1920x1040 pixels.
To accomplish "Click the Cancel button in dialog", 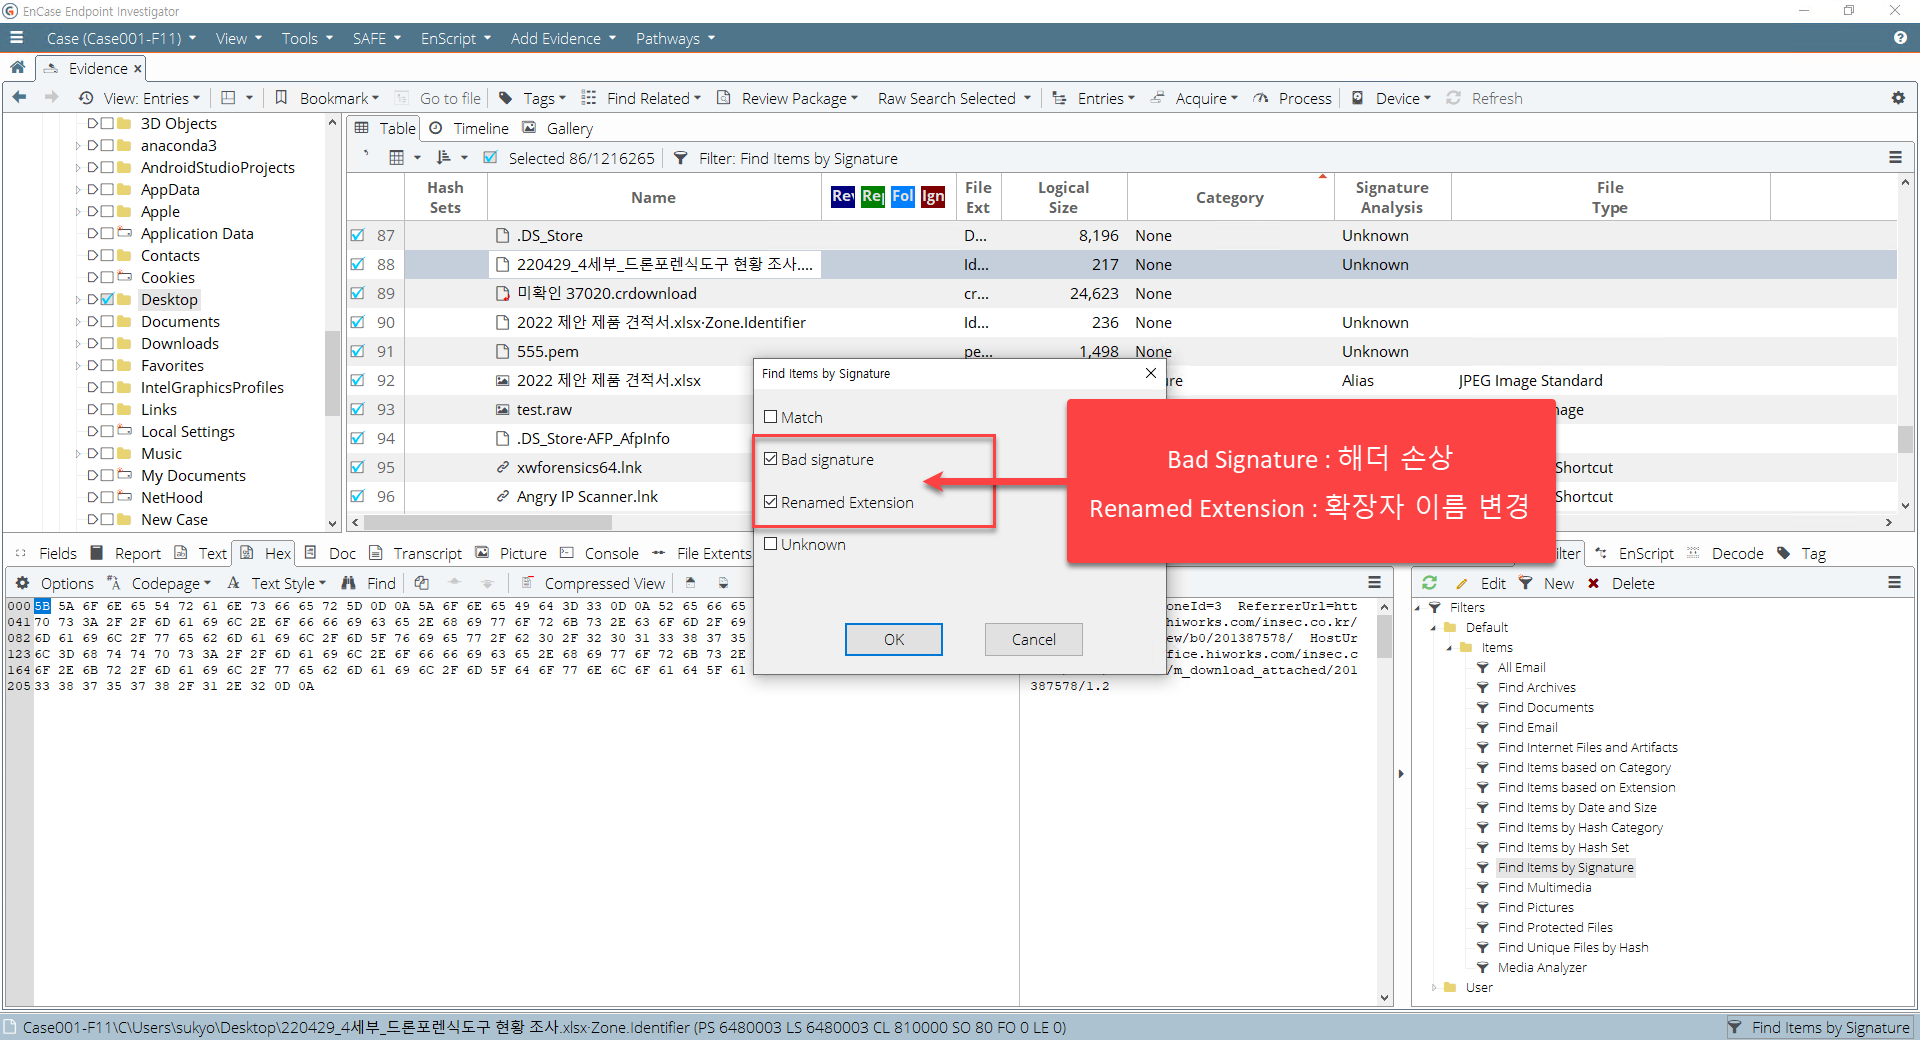I will click(1033, 640).
